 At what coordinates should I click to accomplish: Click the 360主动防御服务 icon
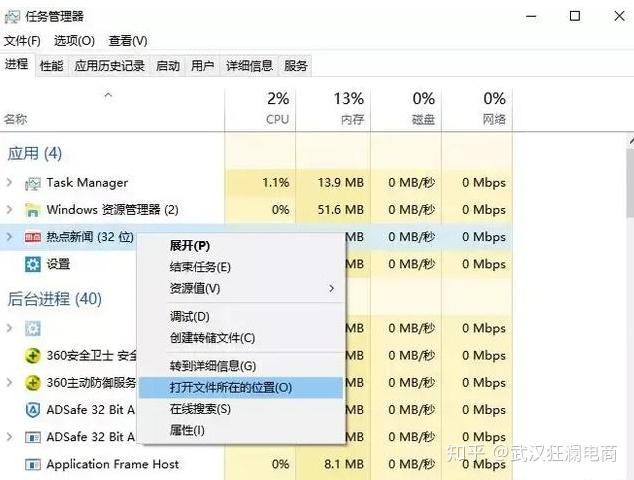click(32, 383)
